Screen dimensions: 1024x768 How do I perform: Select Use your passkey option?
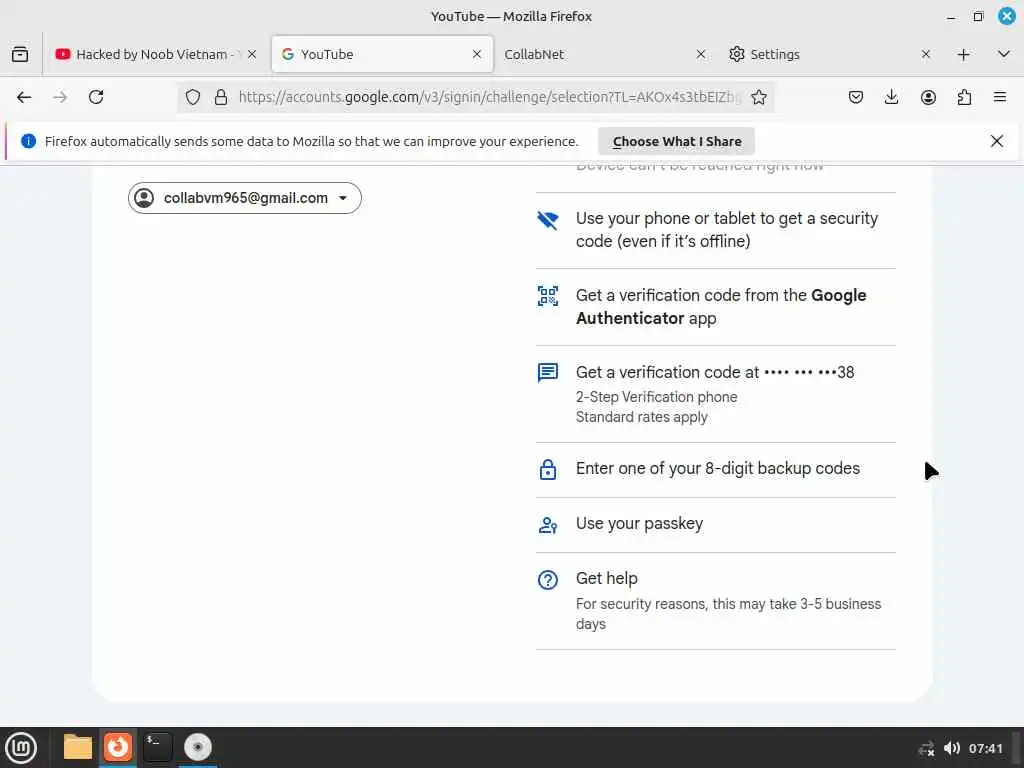tap(716, 524)
